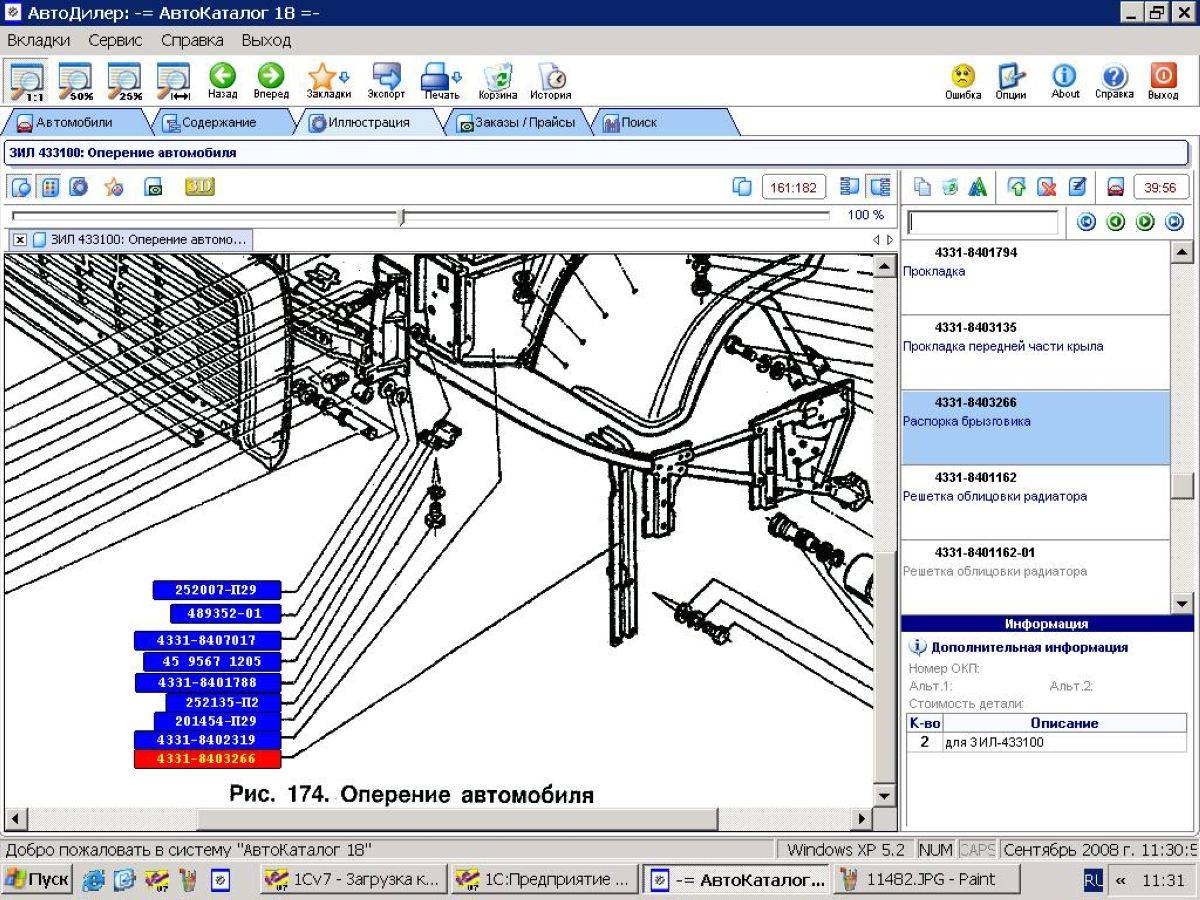Screen dimensions: 1200x900
Task: Select part 4331-8401794 Прокладка
Action: tap(1035, 277)
